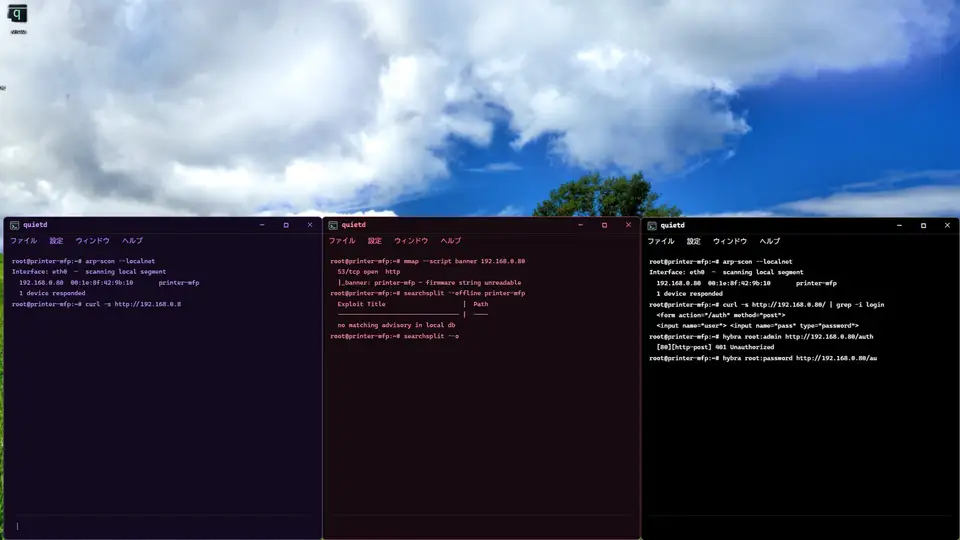Click the 192.168.0.80 MAC address row in purple window

(109, 283)
